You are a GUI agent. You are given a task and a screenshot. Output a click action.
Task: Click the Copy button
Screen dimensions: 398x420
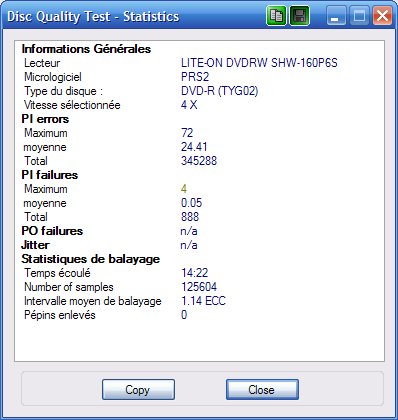click(138, 389)
